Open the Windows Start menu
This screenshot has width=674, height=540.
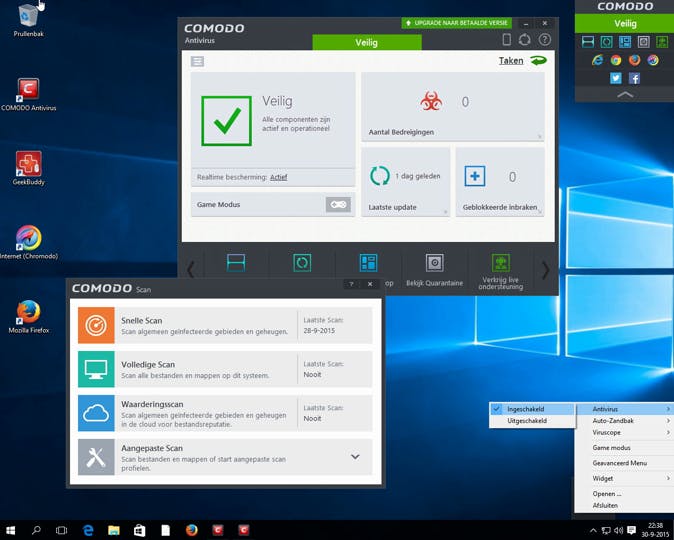click(x=10, y=530)
